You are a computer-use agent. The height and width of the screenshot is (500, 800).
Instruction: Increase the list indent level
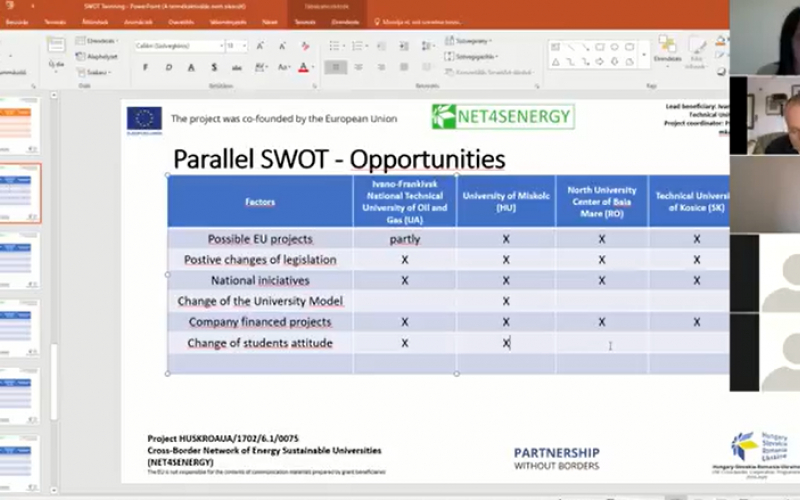pos(404,46)
